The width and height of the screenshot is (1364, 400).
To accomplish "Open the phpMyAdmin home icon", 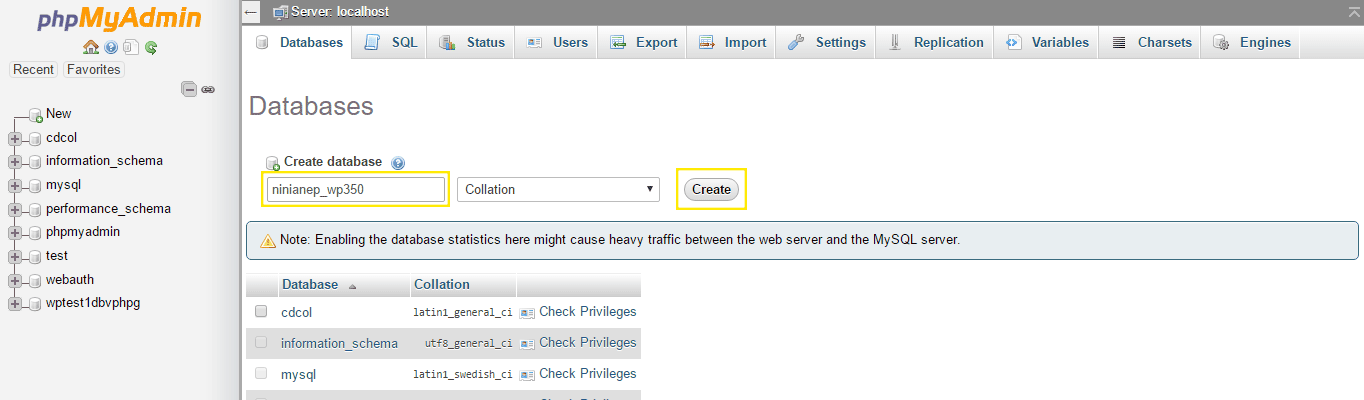I will (x=91, y=47).
